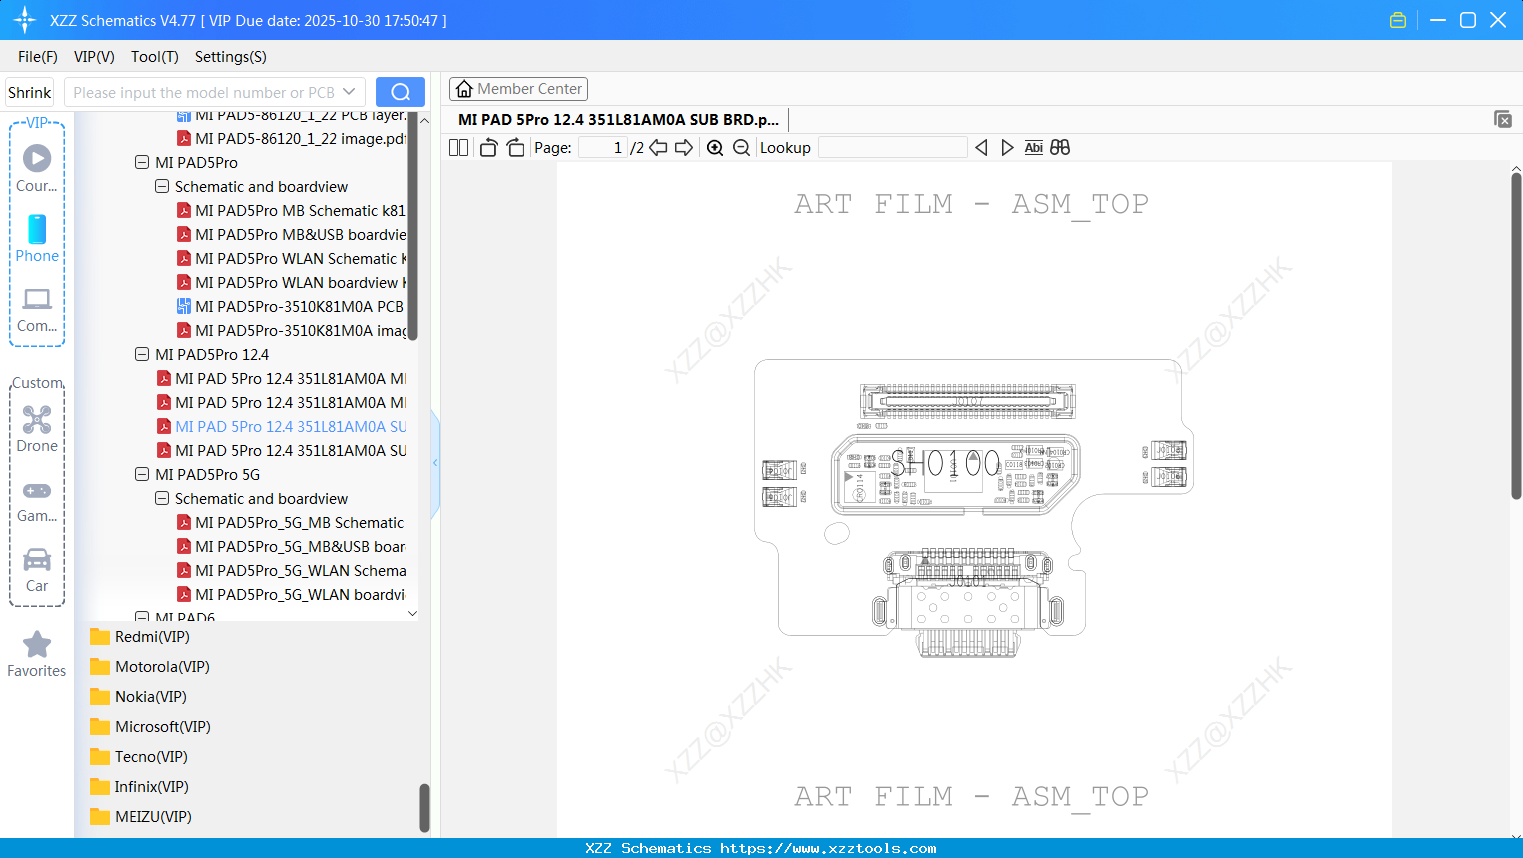The image size is (1523, 858).
Task: Collapse the left panel via splitter handle
Action: 435,463
